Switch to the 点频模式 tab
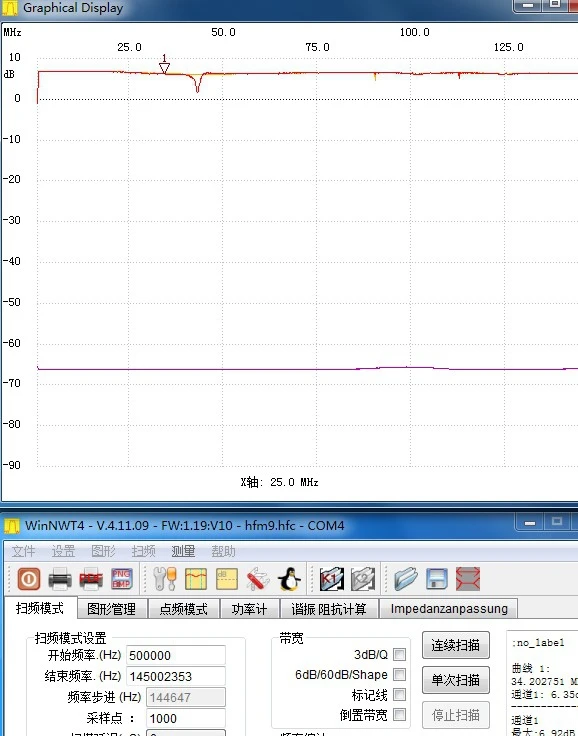578x736 pixels. 184,609
